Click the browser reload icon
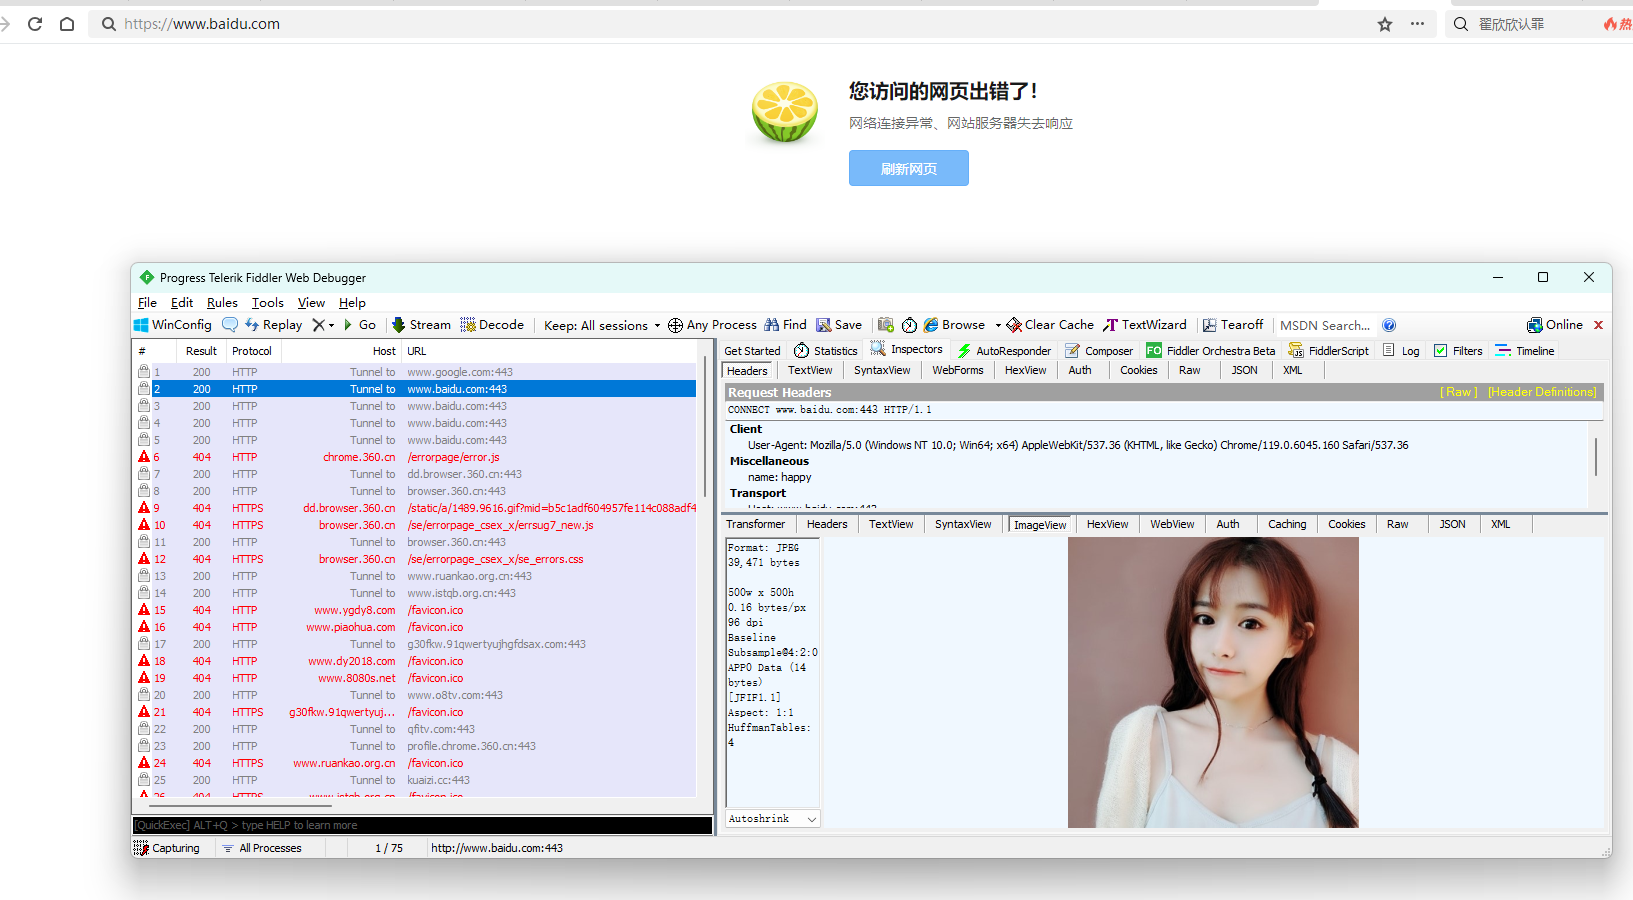Viewport: 1633px width, 900px height. 35,24
